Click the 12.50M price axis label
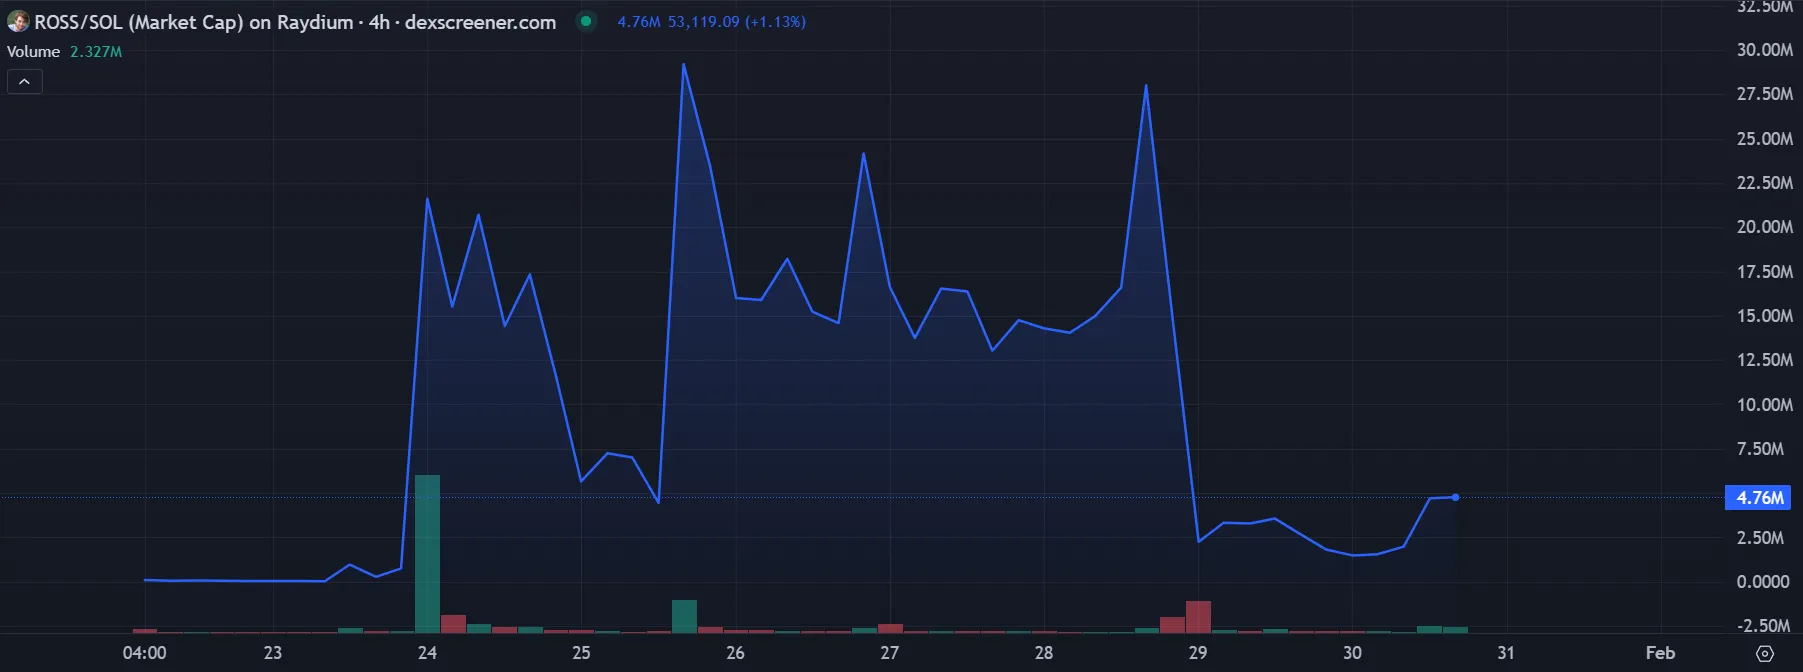 (x=1764, y=360)
